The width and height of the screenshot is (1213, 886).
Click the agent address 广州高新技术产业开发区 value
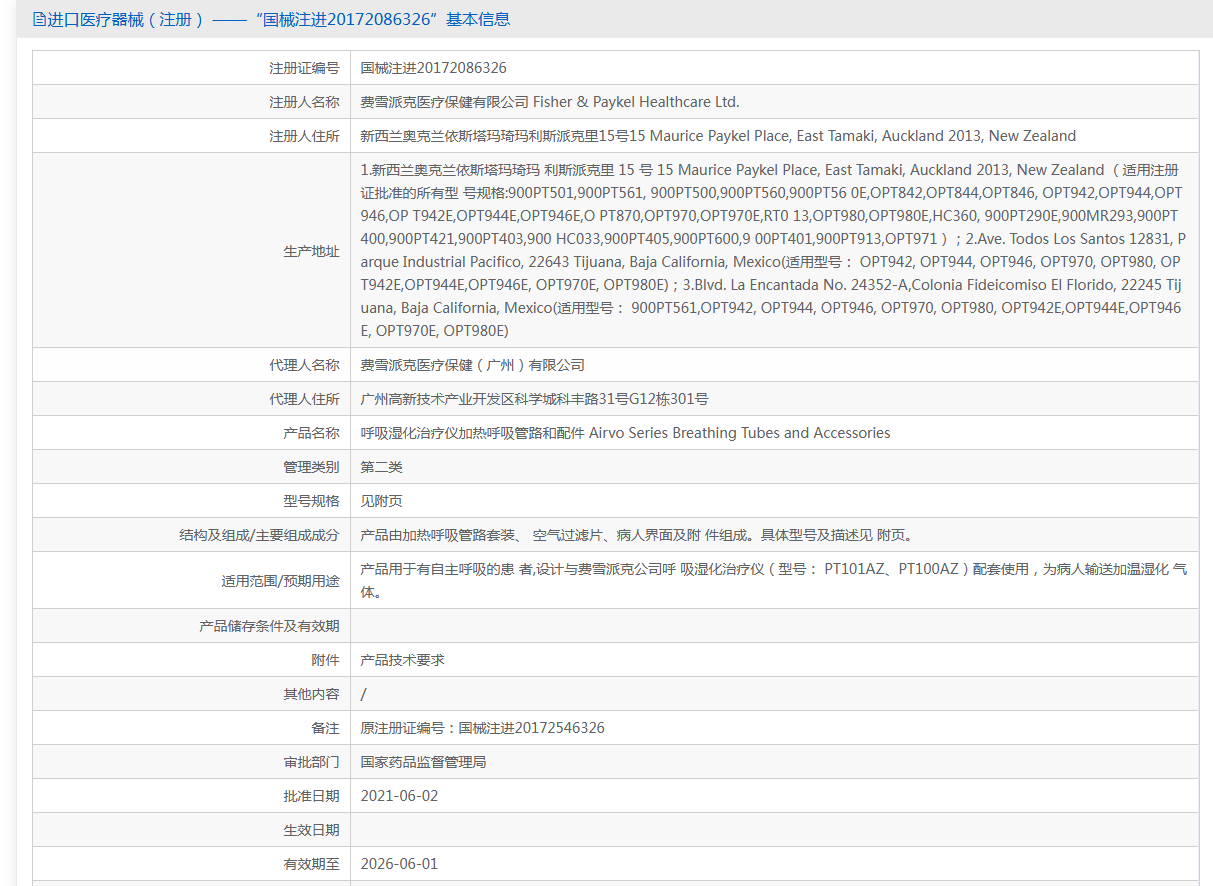(534, 399)
